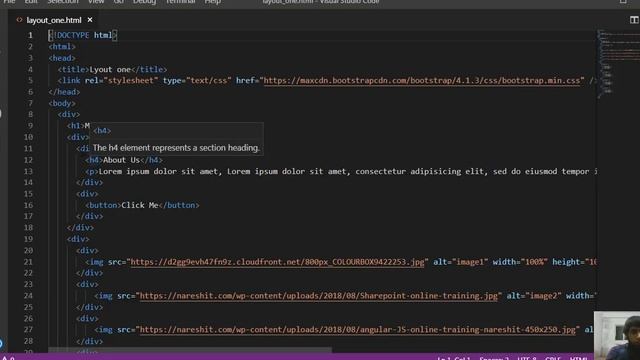Screen dimensions: 640x360
Task: Click the webcam video thumbnail
Action: pyautogui.click(x=617, y=336)
